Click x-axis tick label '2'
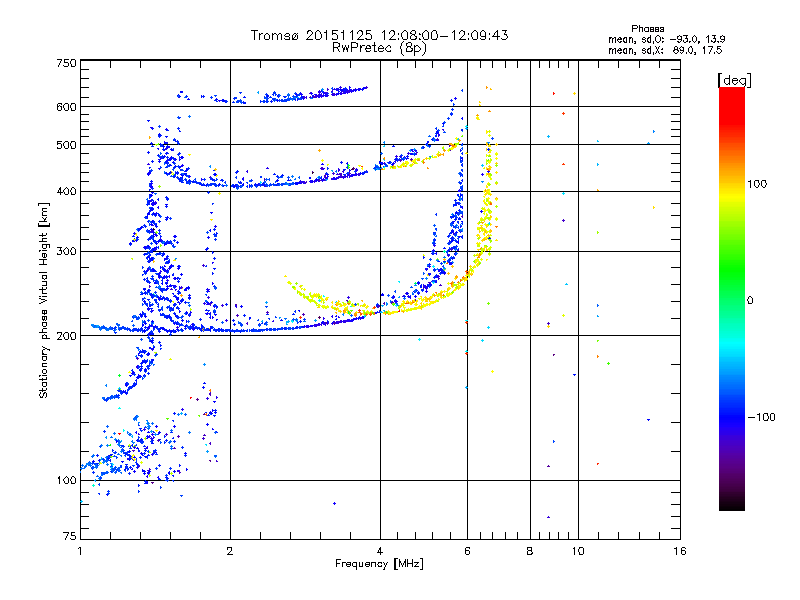 coord(230,551)
